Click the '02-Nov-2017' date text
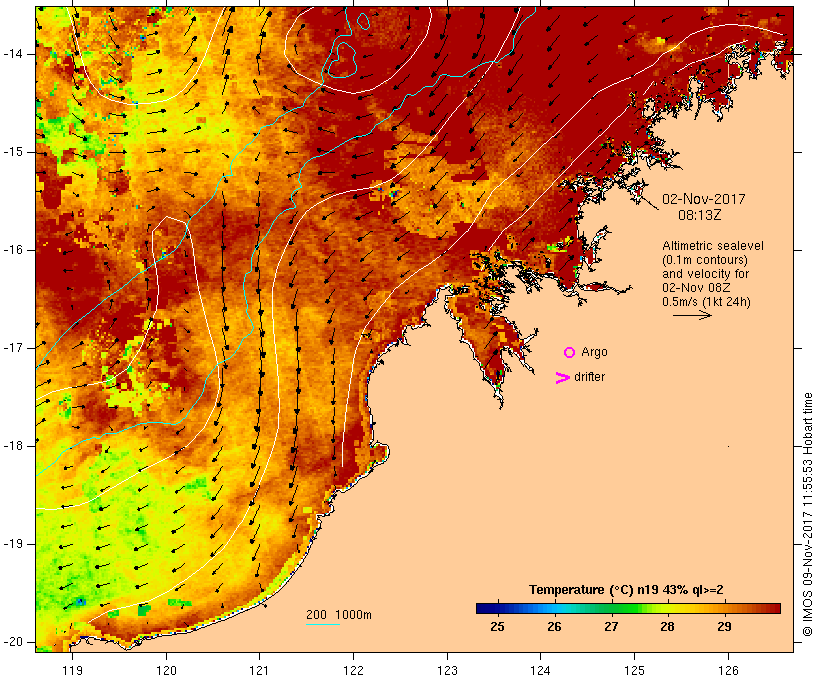 [x=703, y=199]
